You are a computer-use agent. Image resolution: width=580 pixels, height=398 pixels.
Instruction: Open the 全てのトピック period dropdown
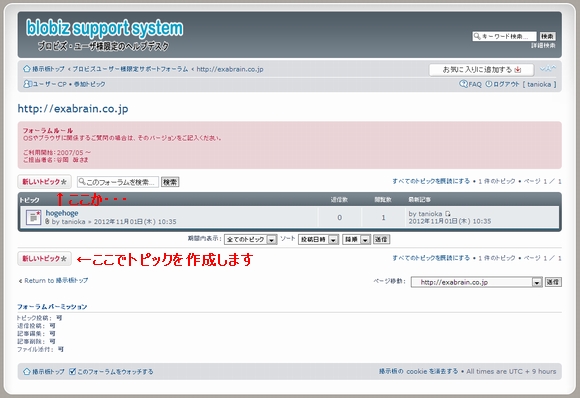click(250, 240)
